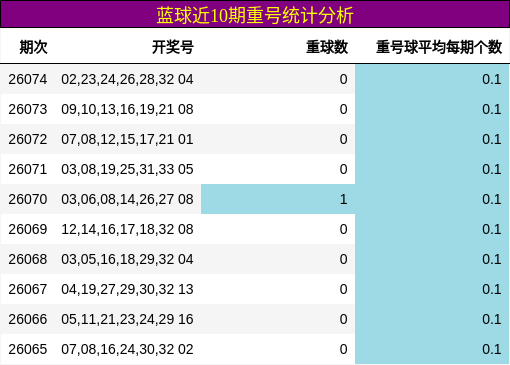Screen dimensions: 510x365
Task: Click repeat count 0 in row 26072
Action: (x=344, y=139)
